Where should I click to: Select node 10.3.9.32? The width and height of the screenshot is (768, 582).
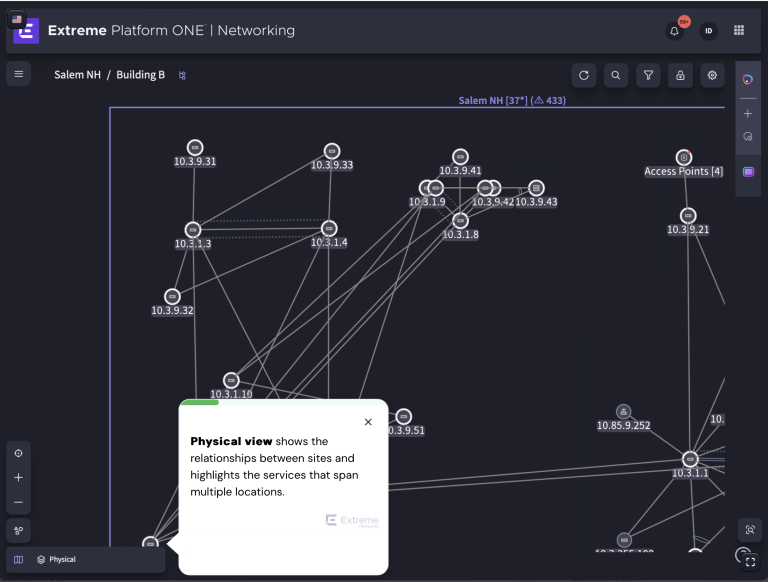point(172,297)
